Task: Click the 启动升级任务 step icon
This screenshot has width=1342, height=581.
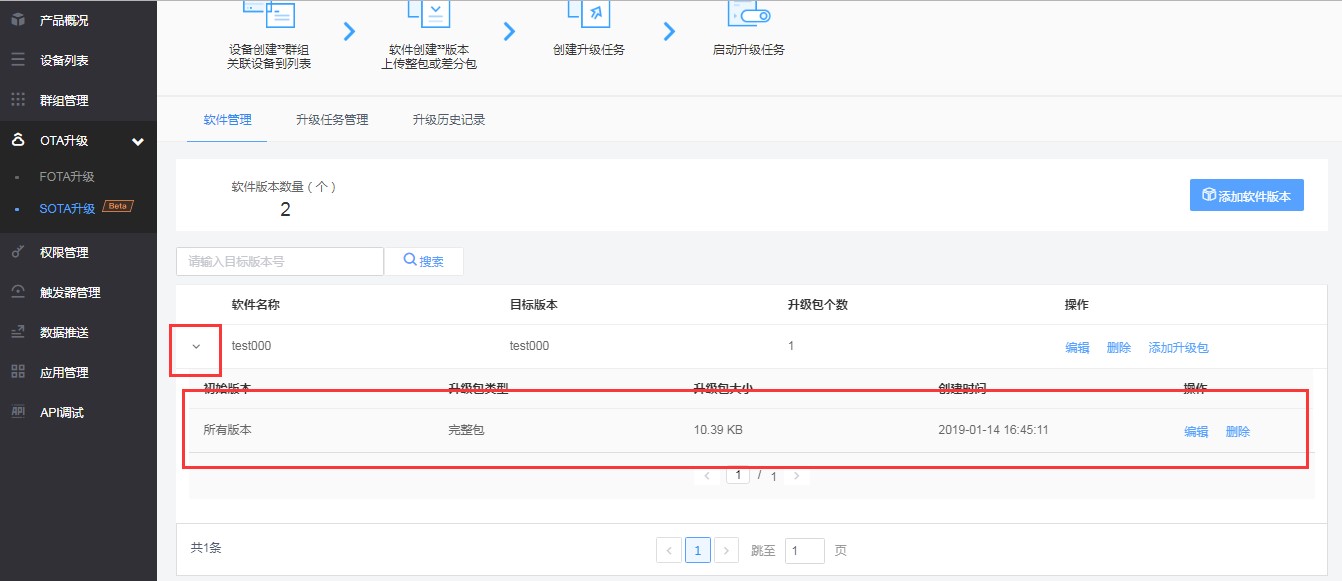Action: pos(749,12)
